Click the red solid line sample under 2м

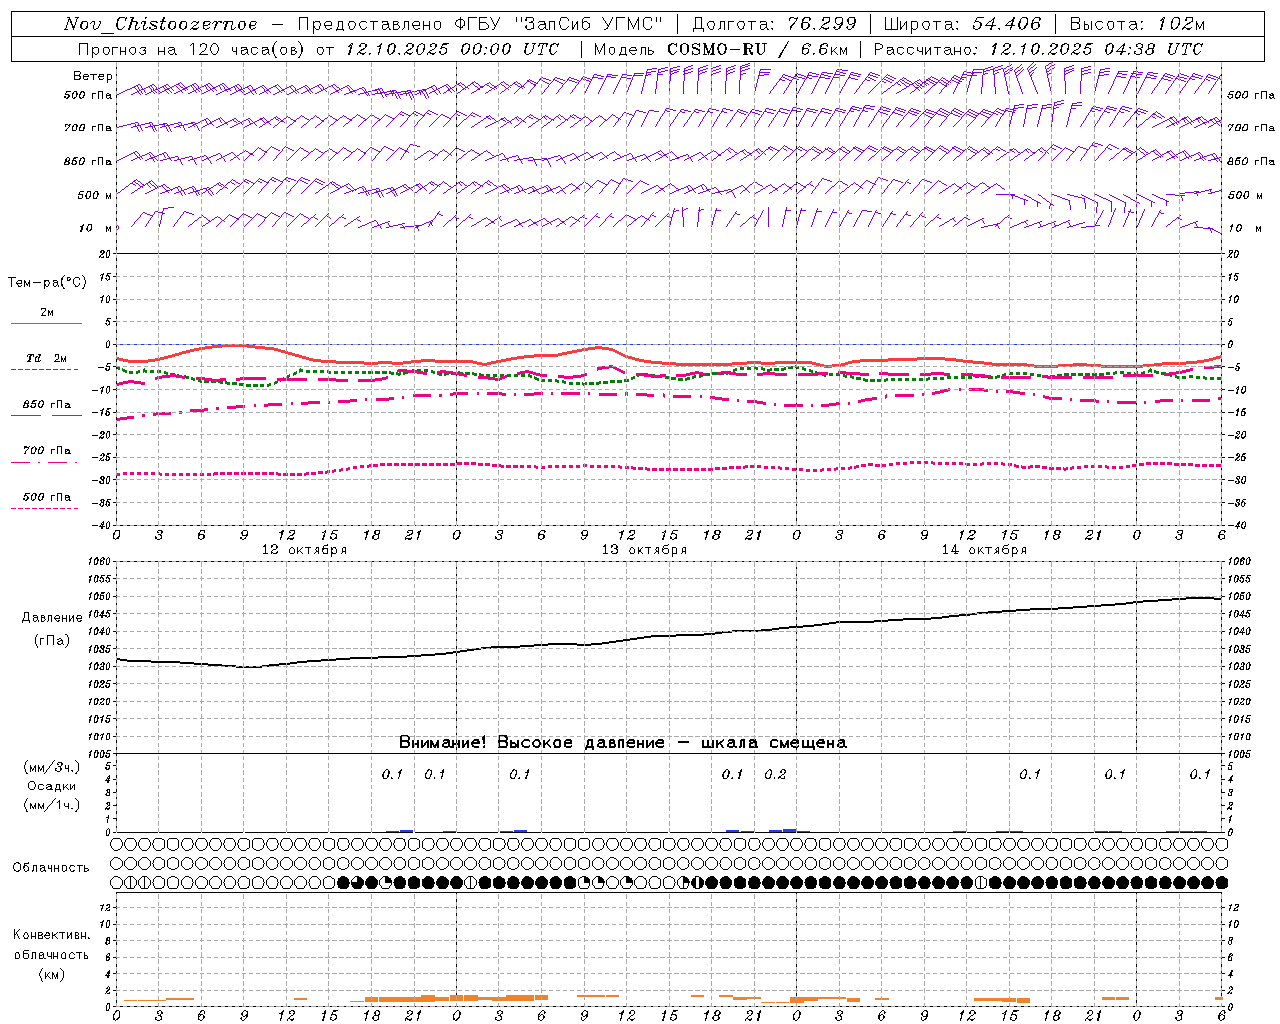point(46,323)
